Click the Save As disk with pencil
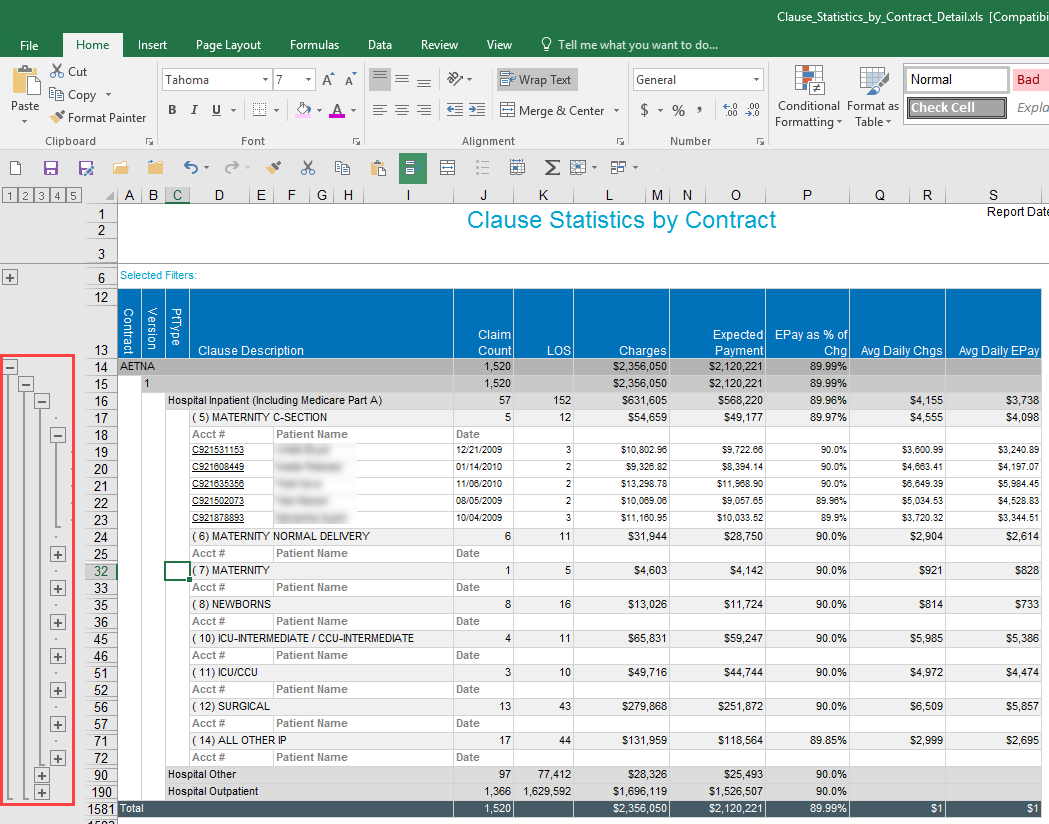Image resolution: width=1049 pixels, height=824 pixels. tap(86, 167)
